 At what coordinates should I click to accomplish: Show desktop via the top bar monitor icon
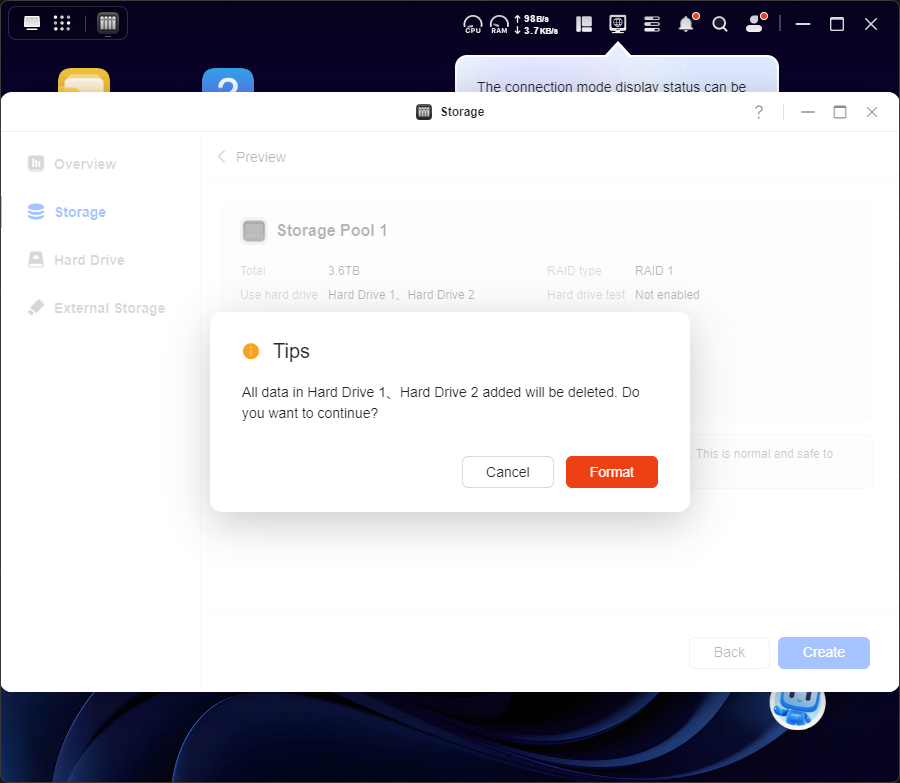(32, 23)
